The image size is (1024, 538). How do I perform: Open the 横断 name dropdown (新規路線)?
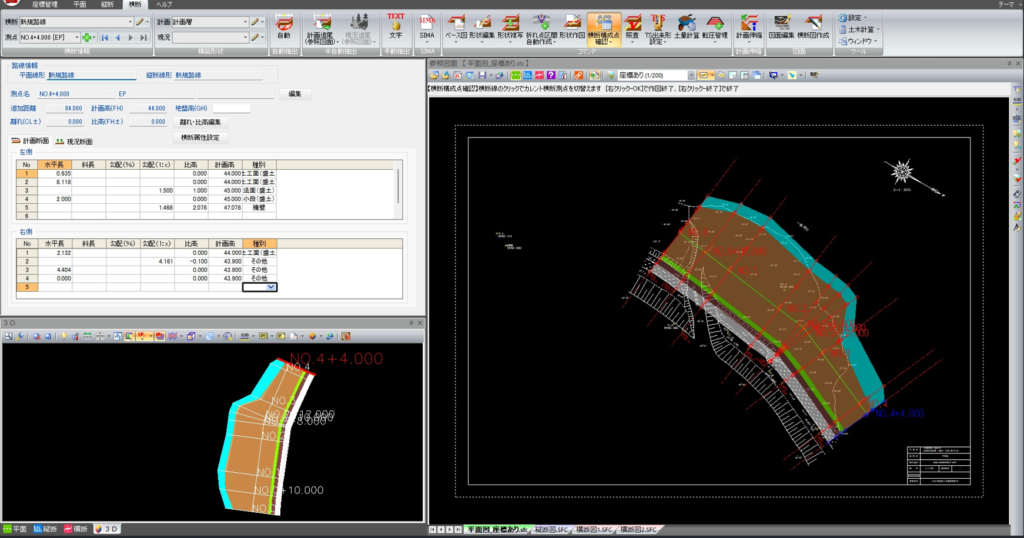pyautogui.click(x=130, y=21)
